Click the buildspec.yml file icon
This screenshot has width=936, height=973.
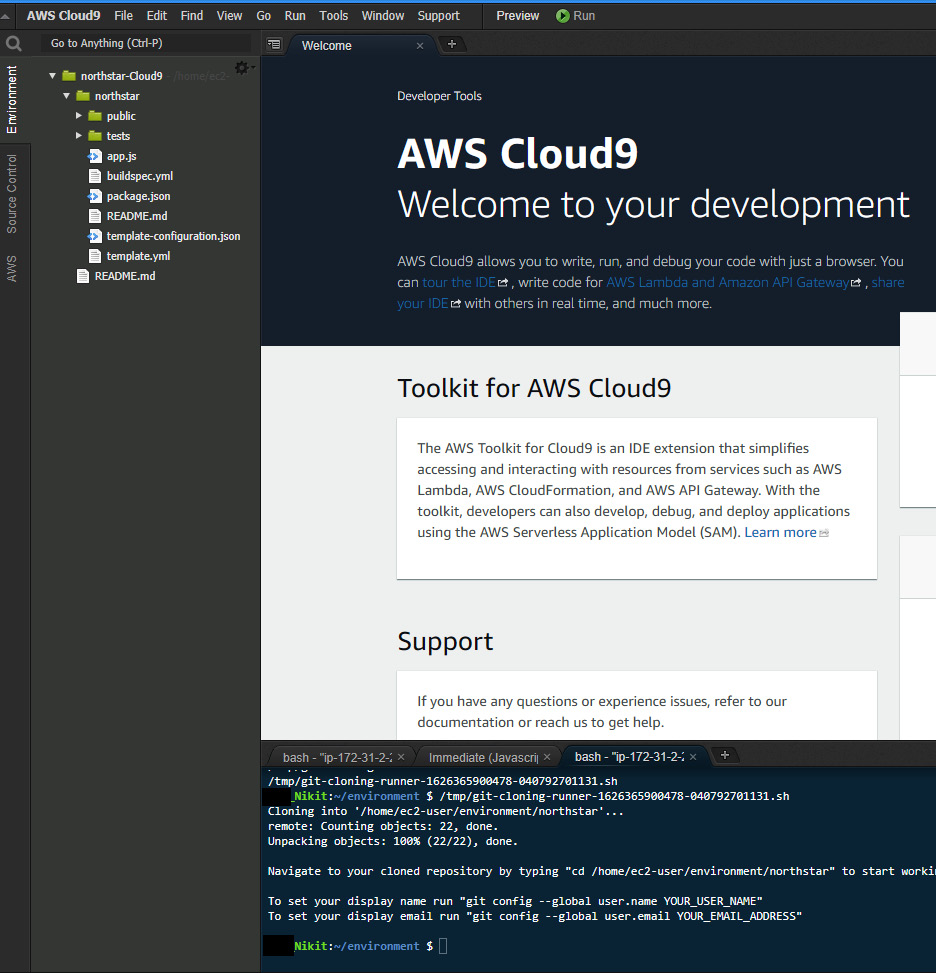coord(94,176)
